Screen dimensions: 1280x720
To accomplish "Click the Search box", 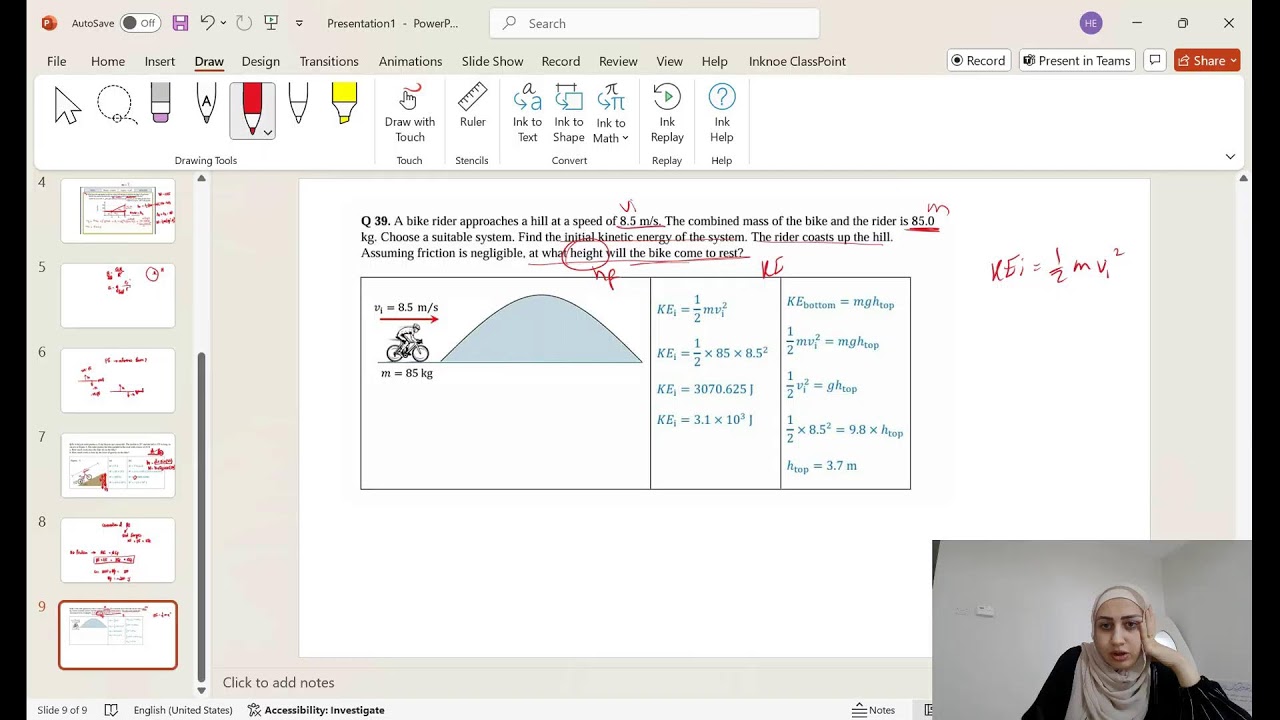I will 654,23.
